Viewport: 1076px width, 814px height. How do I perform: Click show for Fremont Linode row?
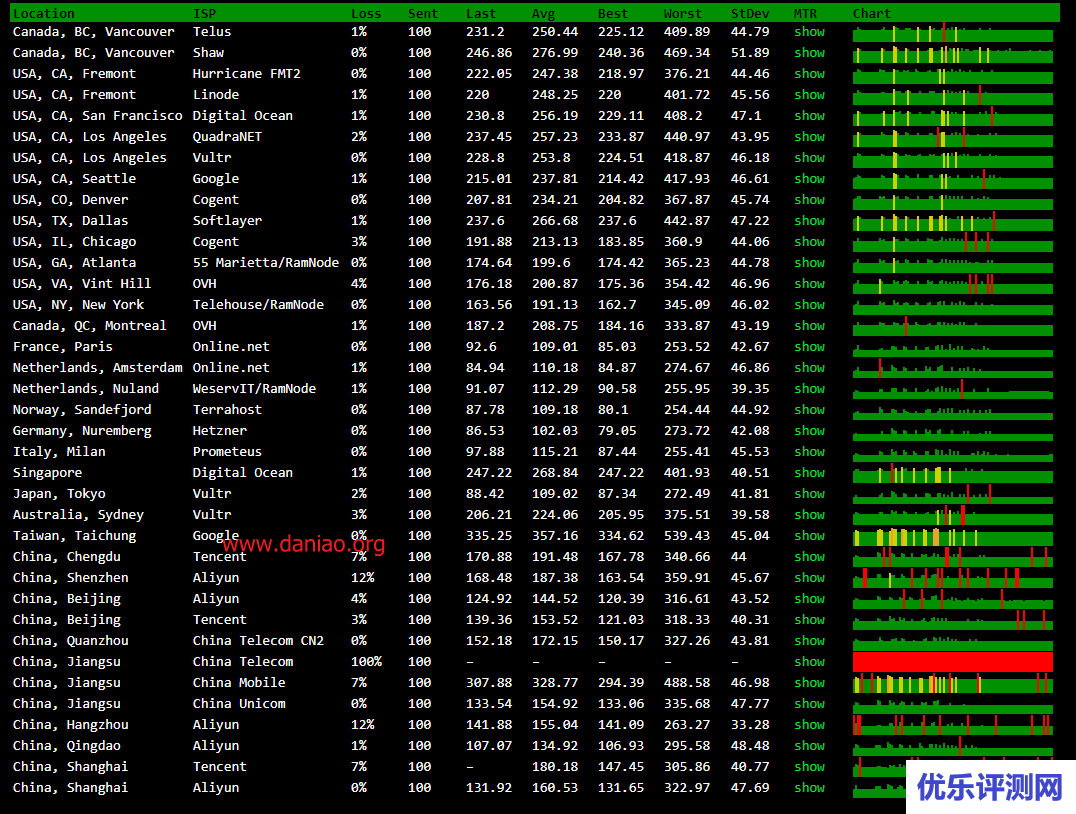coord(809,95)
